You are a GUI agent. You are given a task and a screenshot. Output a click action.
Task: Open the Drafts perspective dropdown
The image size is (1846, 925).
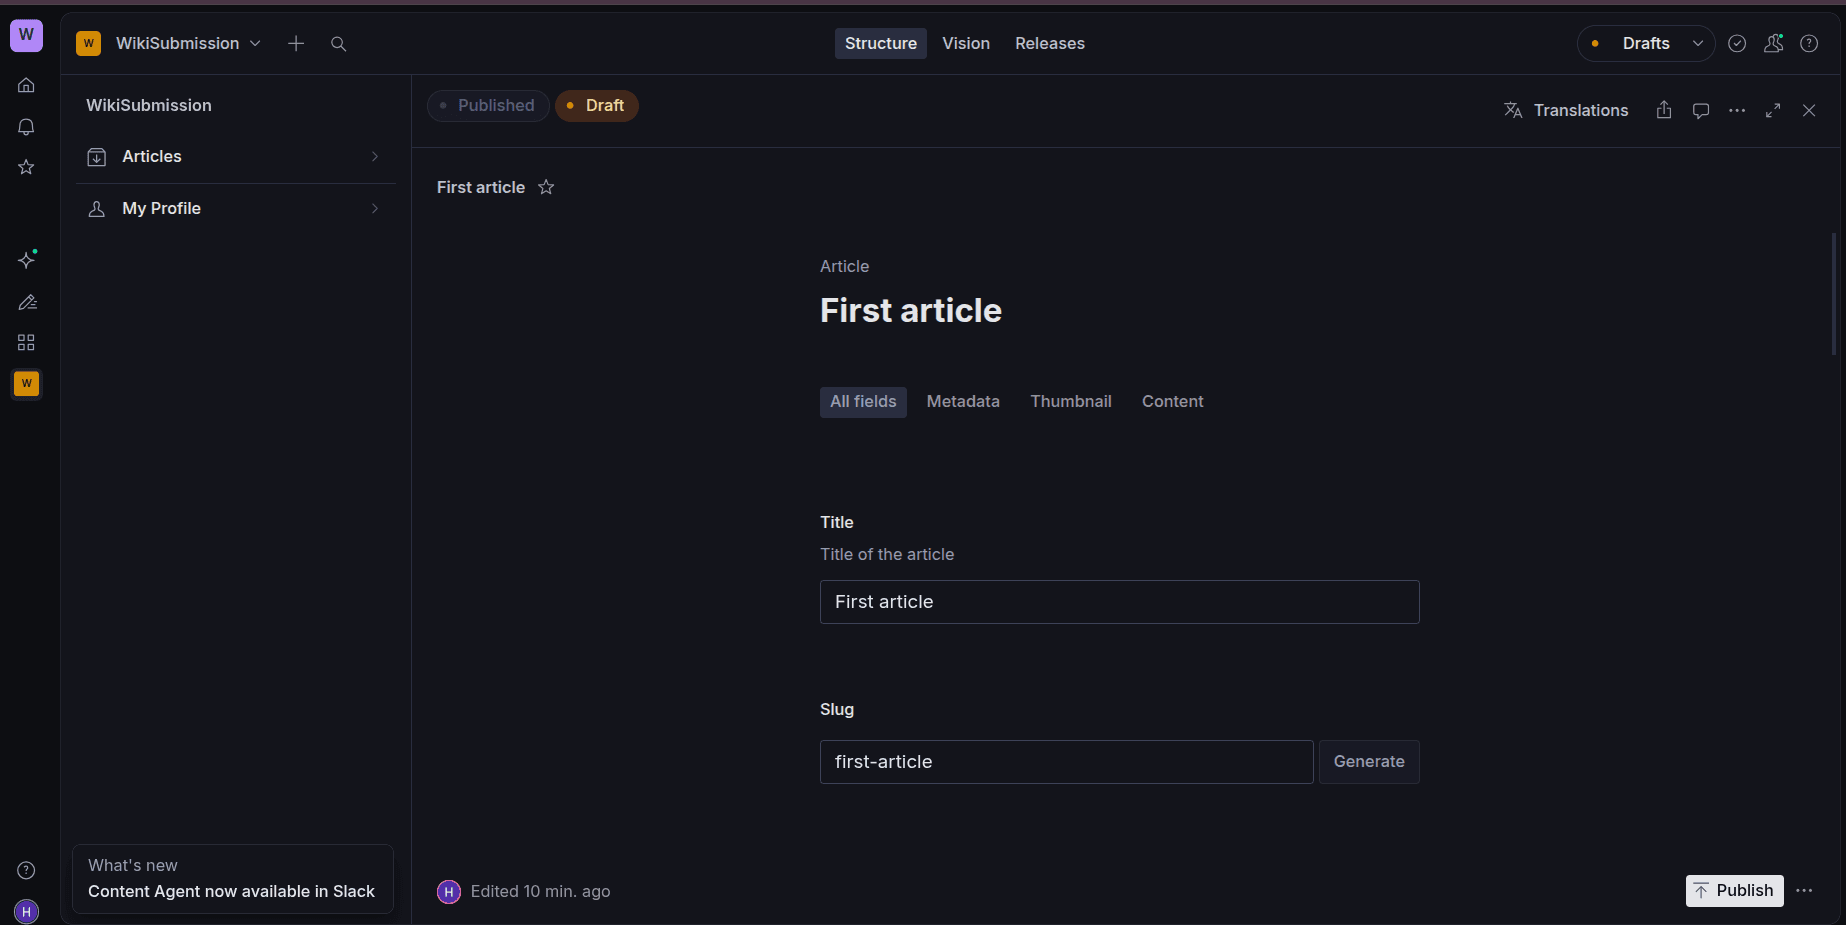[1646, 43]
